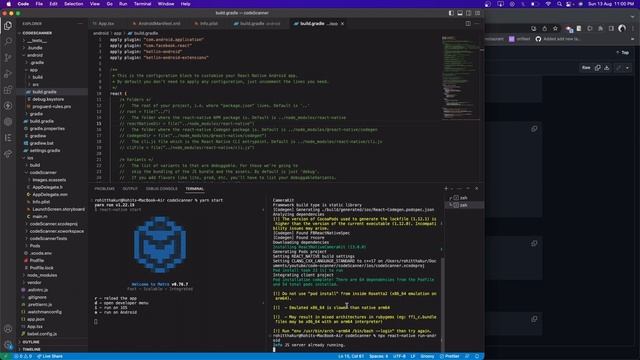
Task: Open macOS Spotlight search icon
Action: (x=559, y=4)
